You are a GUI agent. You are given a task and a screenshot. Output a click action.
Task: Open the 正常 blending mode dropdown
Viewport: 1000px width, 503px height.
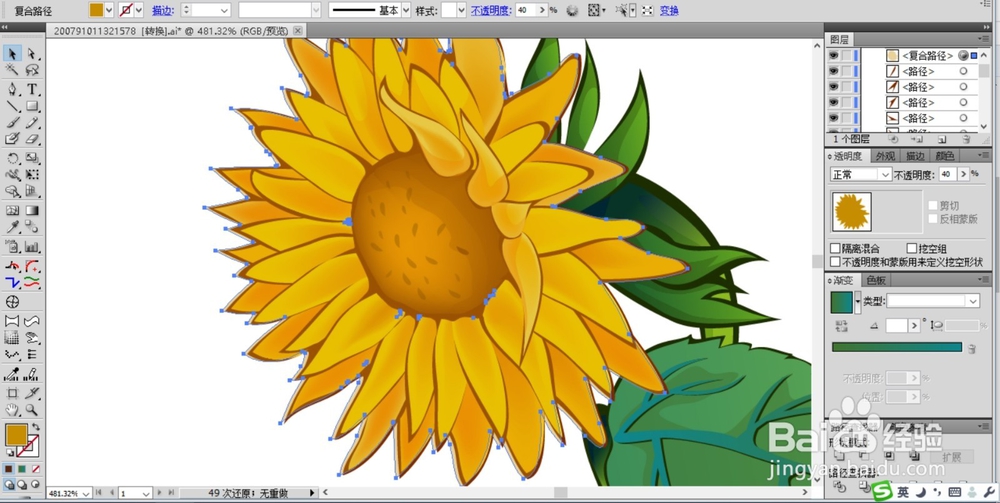click(x=885, y=174)
